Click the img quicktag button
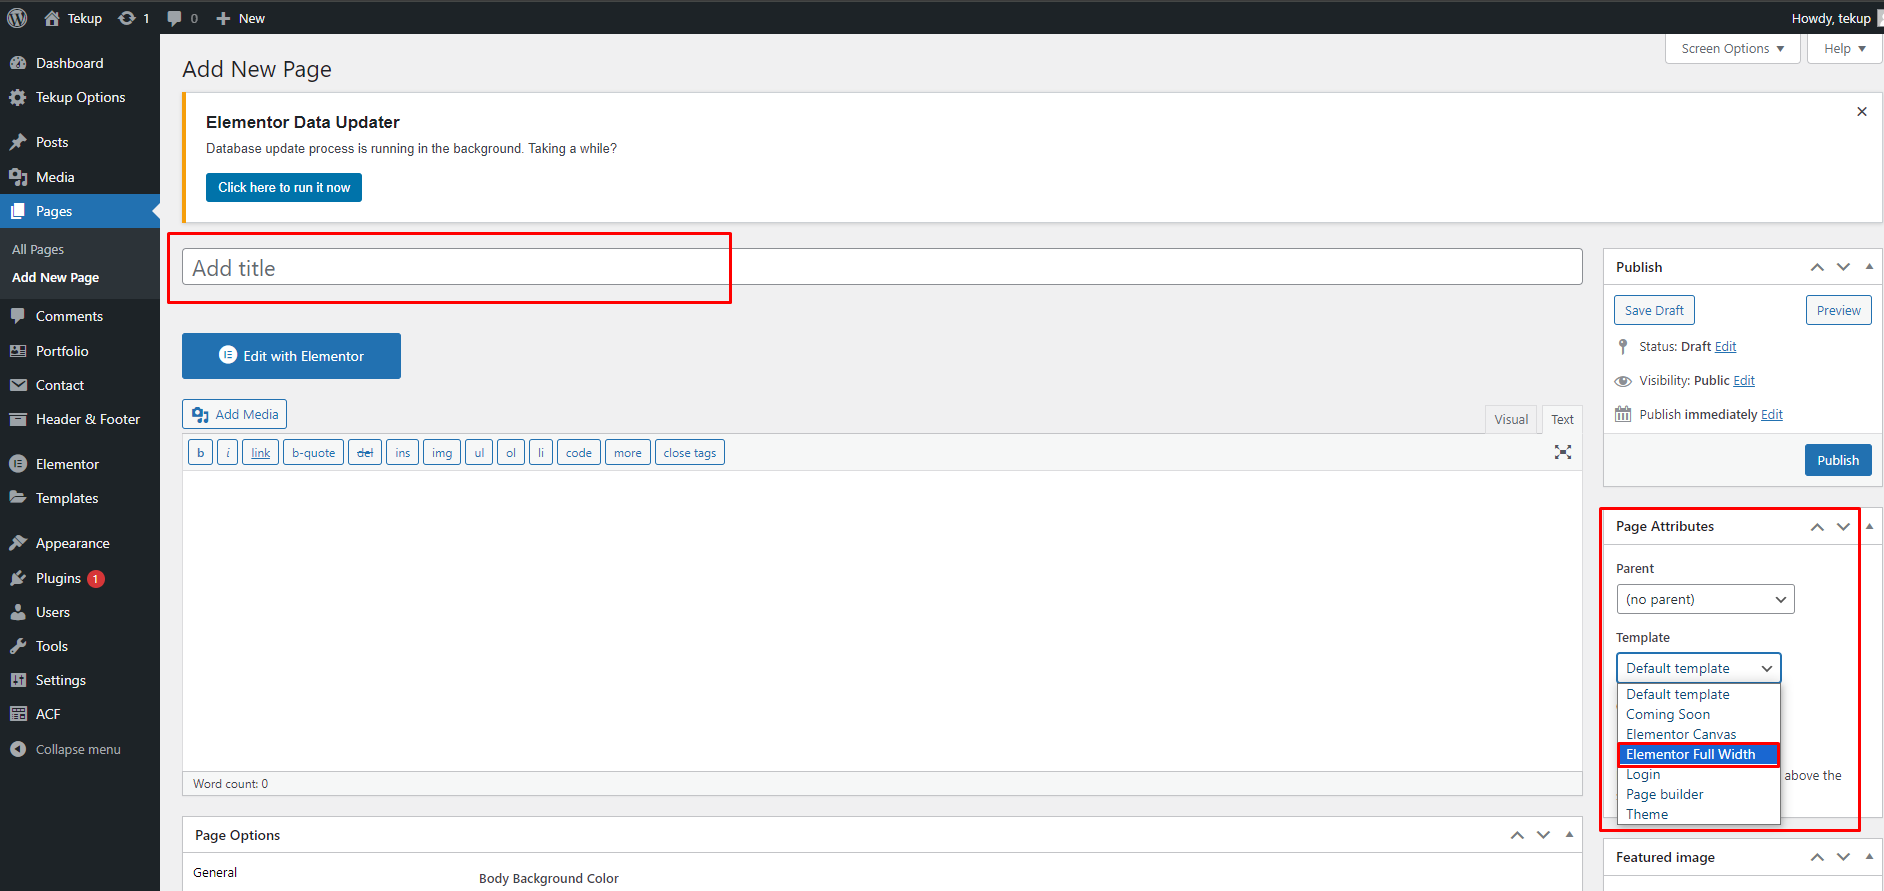 442,453
